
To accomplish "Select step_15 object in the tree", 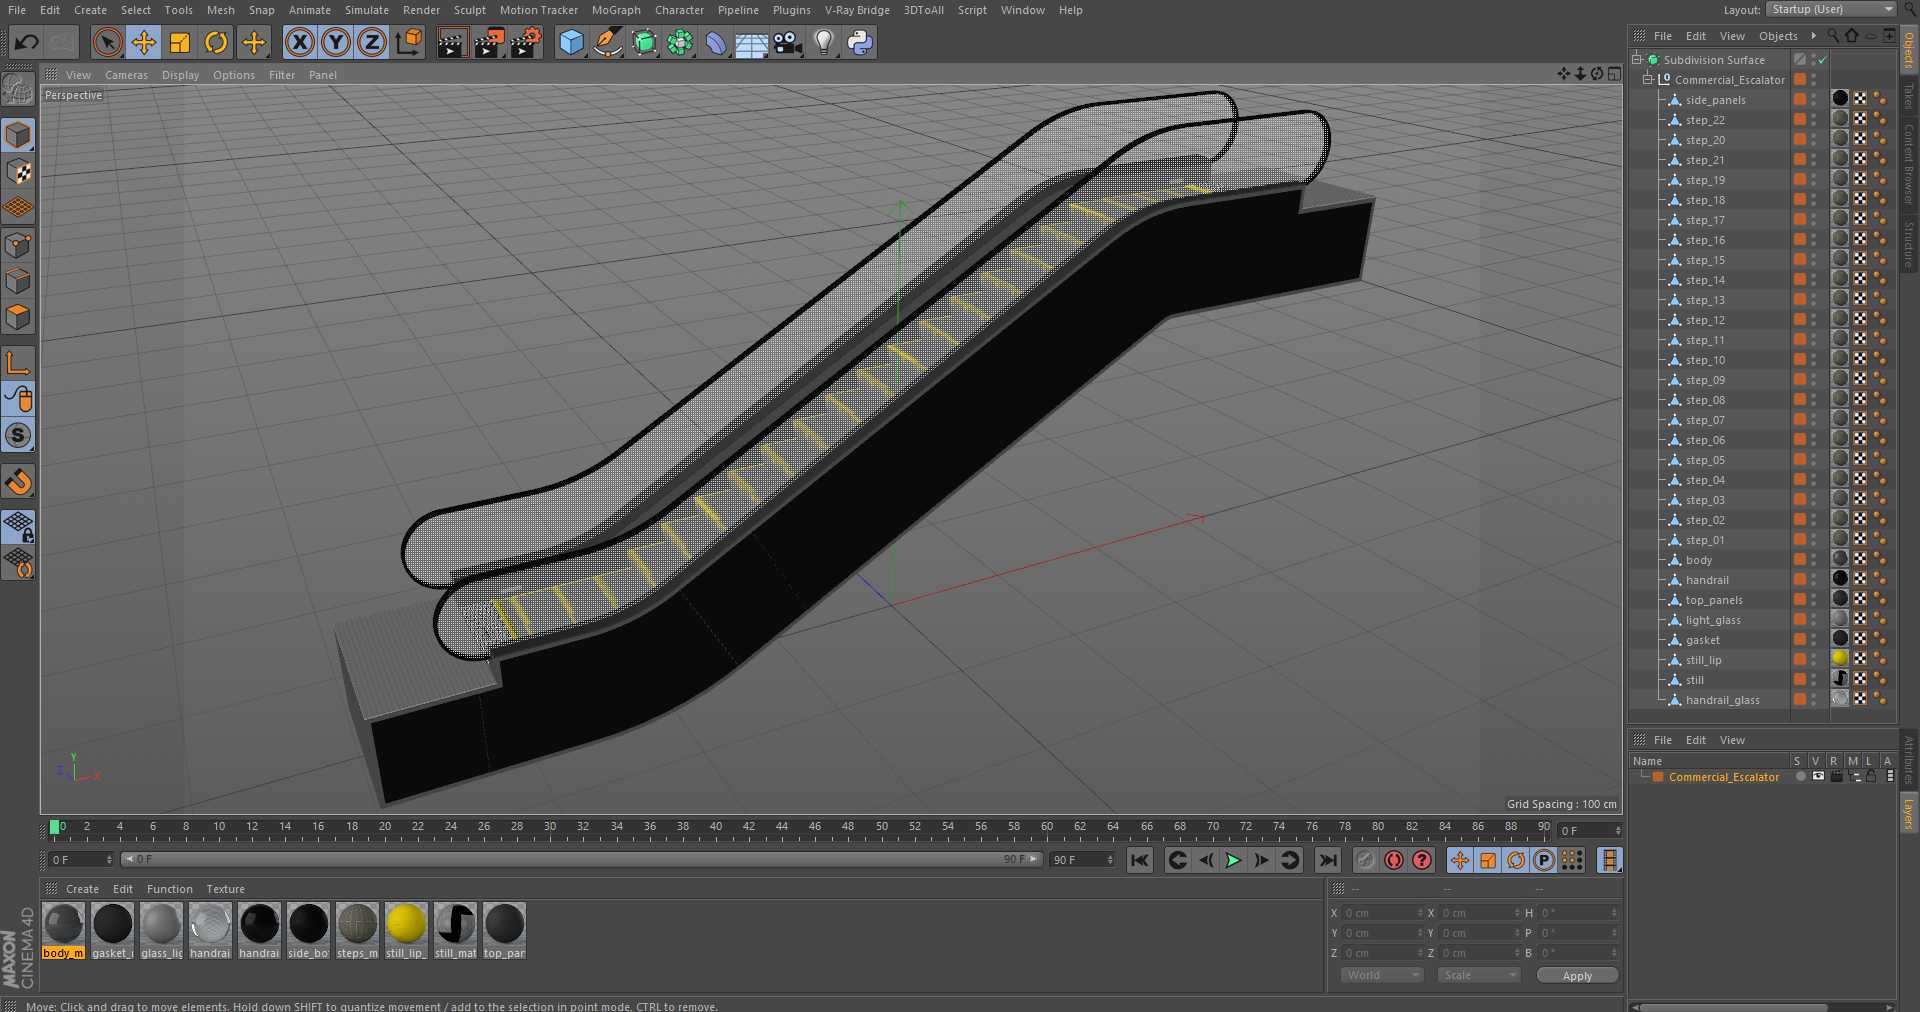I will coord(1705,260).
